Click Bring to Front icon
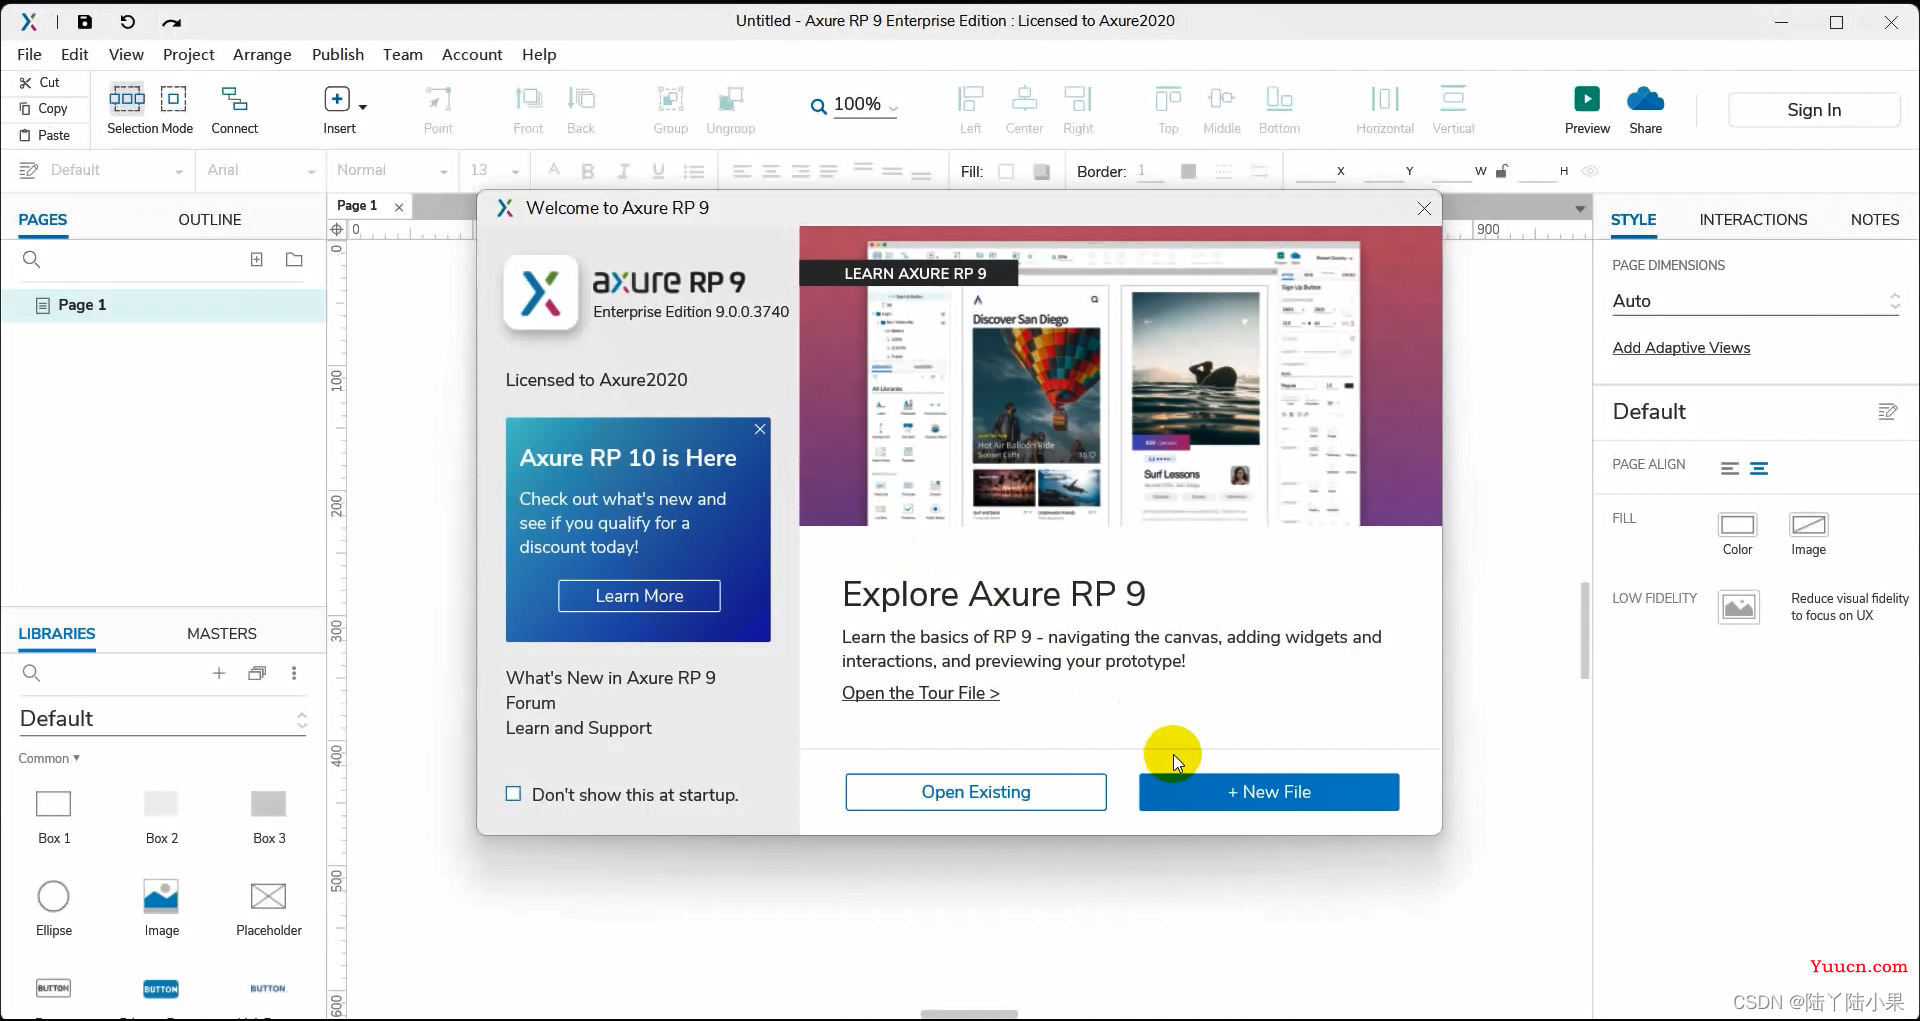Image resolution: width=1920 pixels, height=1021 pixels. (x=528, y=98)
